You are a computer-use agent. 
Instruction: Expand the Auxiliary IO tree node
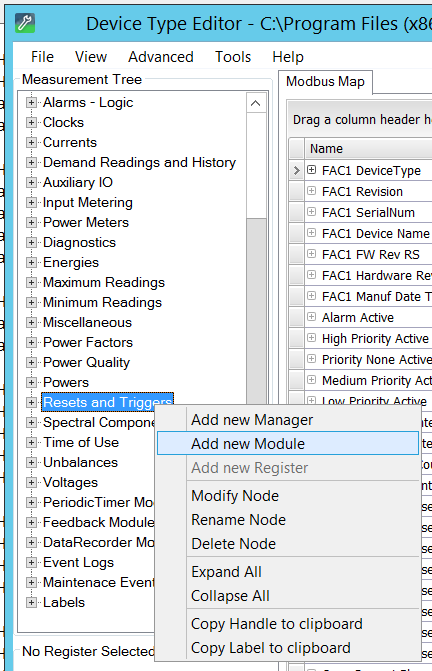[31, 182]
